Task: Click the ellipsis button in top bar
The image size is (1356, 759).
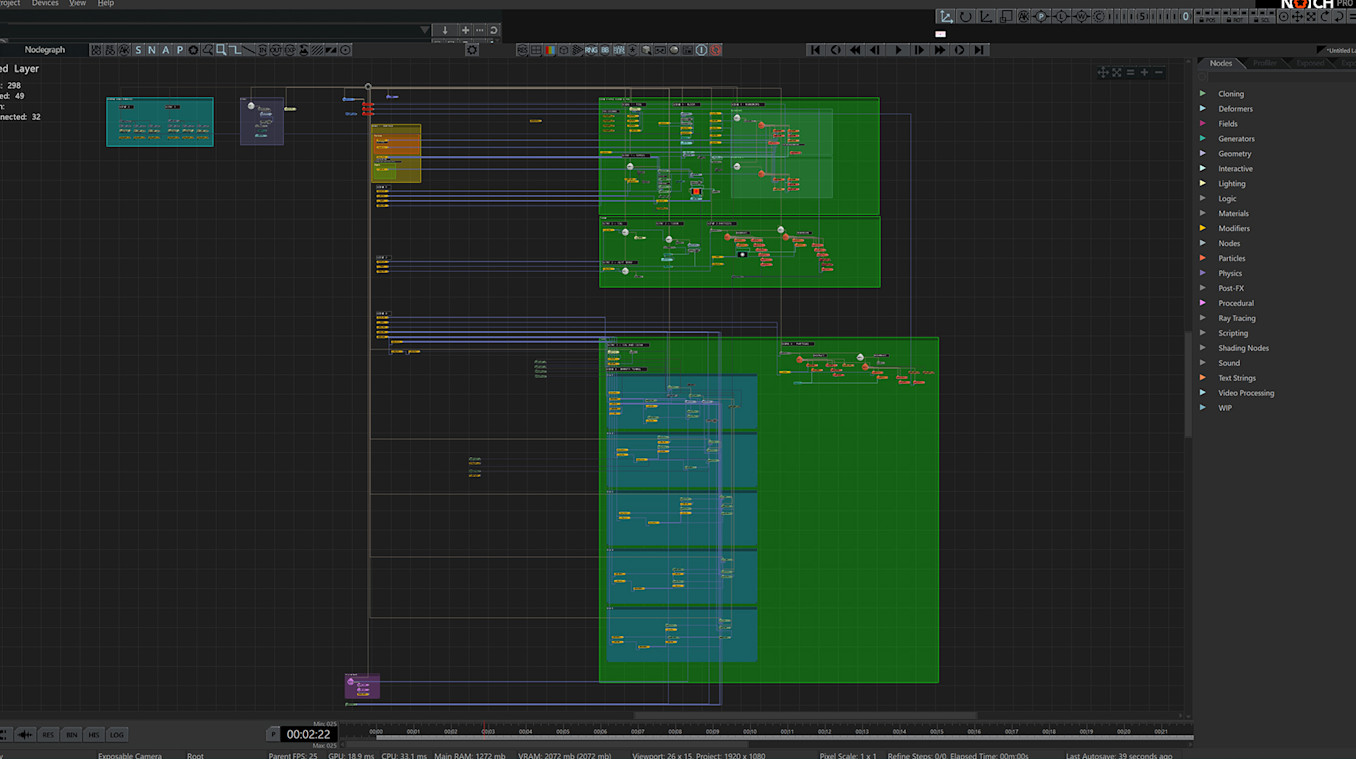Action: click(479, 30)
